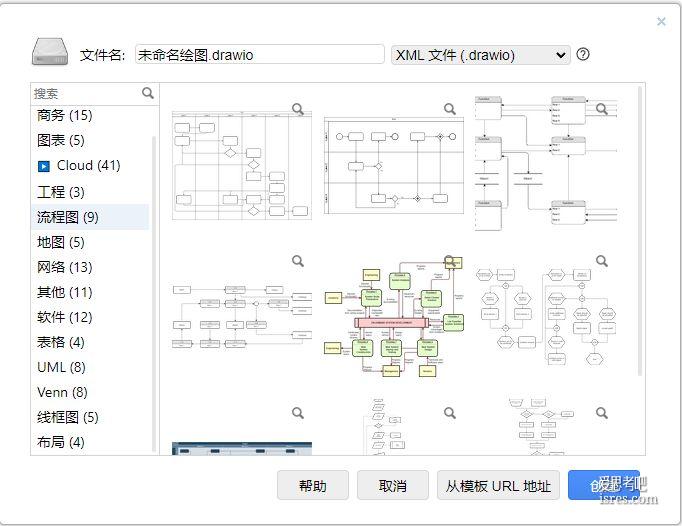Click the blue create button
This screenshot has width=682, height=526.
(x=604, y=485)
